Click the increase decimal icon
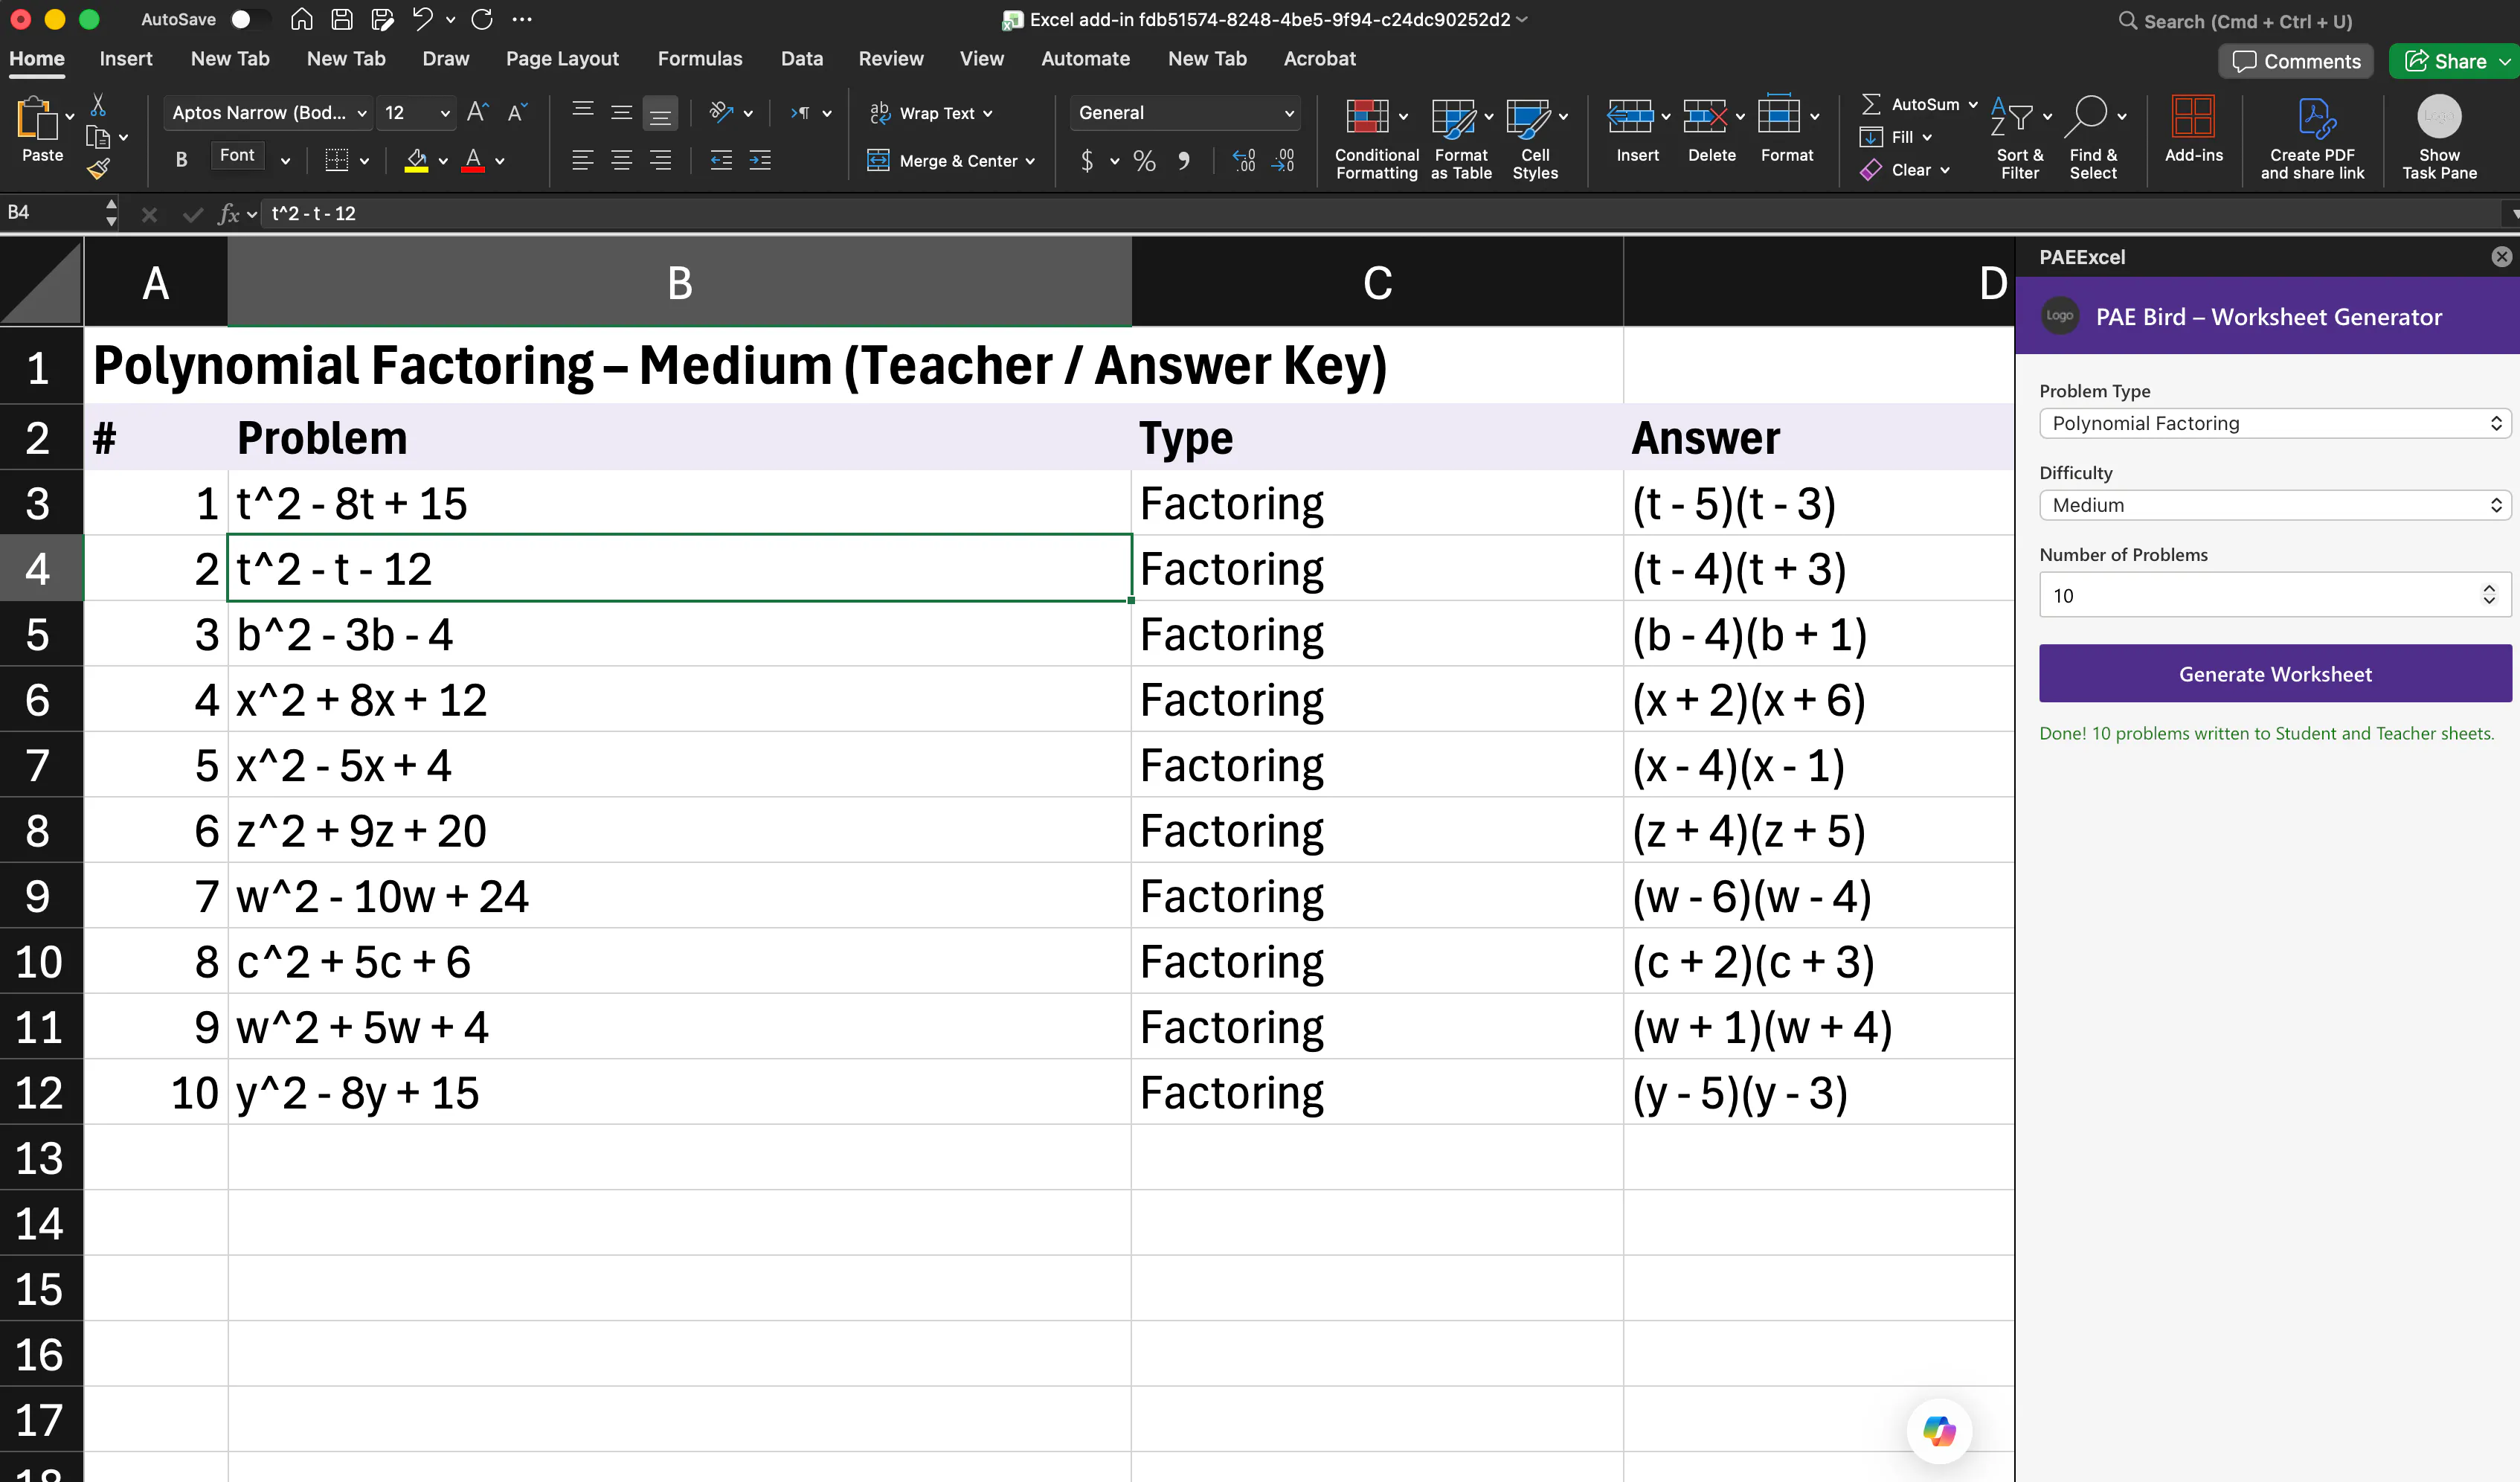 (x=1244, y=160)
